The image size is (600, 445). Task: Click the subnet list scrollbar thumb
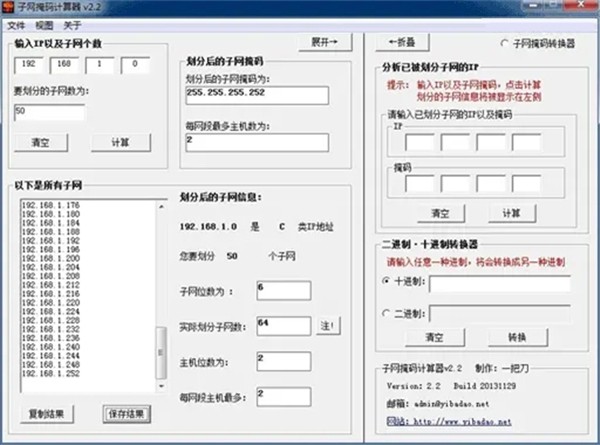161,353
